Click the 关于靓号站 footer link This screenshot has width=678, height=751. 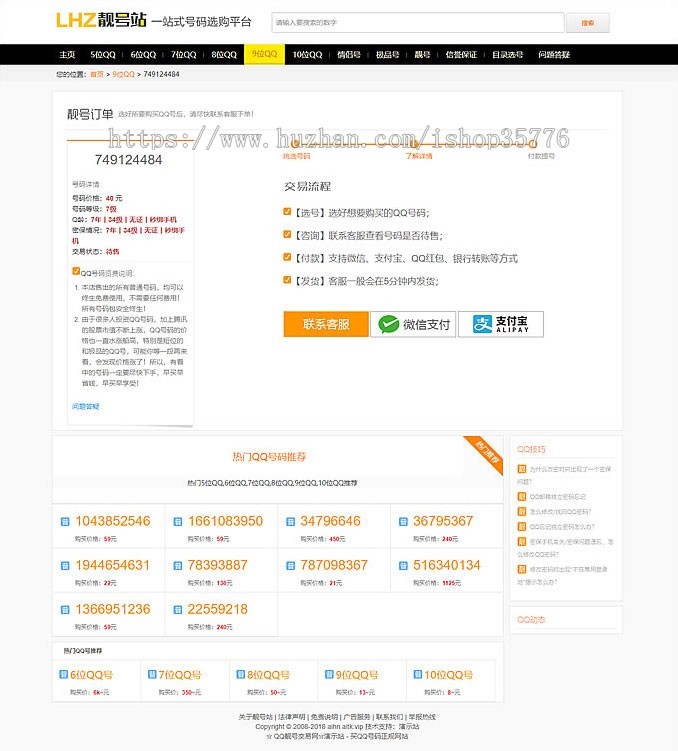[x=256, y=717]
